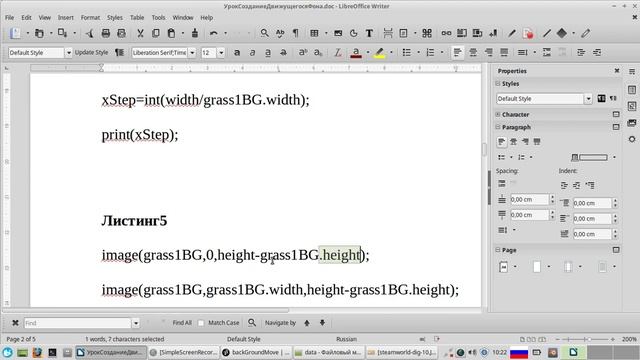Click the Insert Special Character icon
This screenshot has height=360, width=640.
click(427, 33)
